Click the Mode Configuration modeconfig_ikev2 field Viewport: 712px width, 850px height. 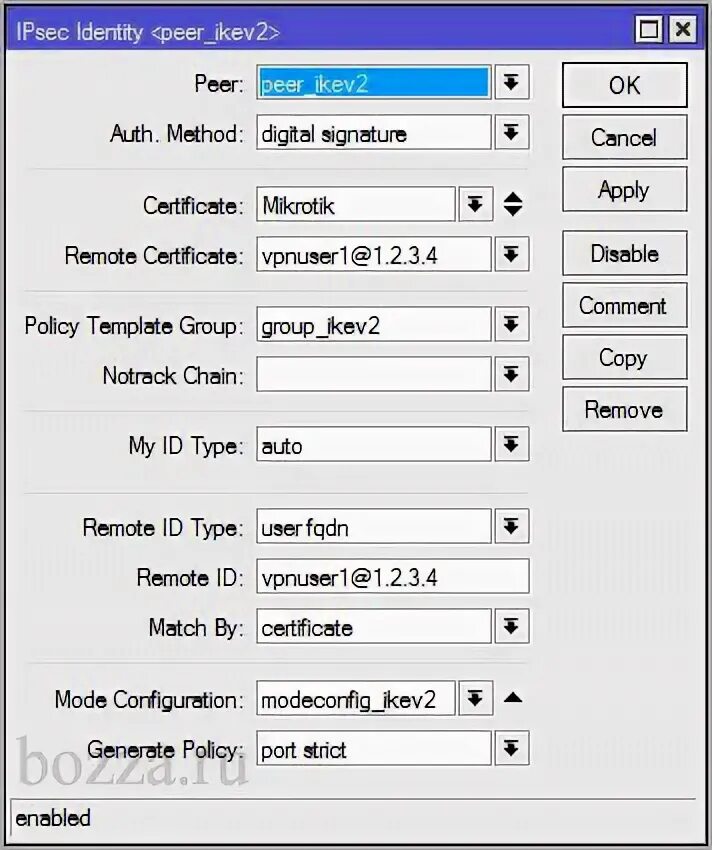[356, 699]
